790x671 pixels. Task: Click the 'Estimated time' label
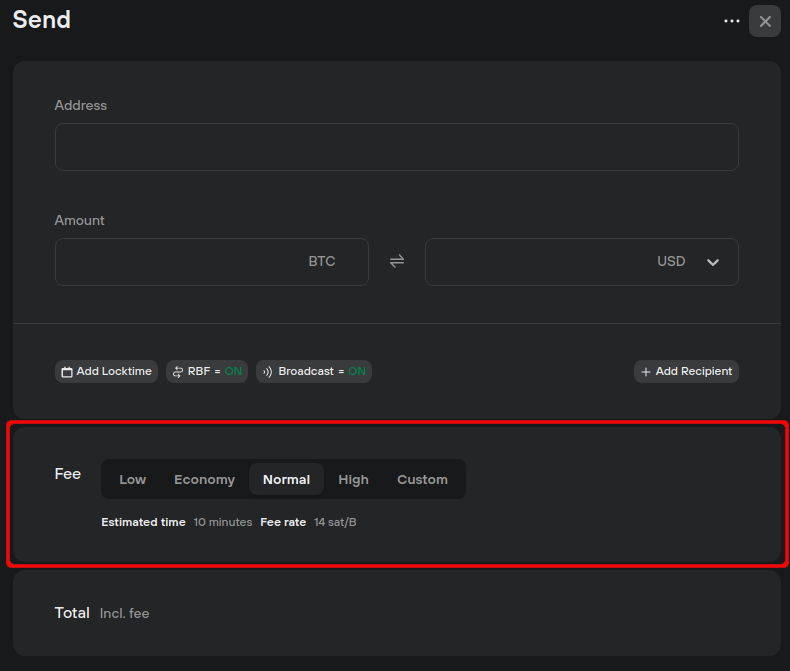coord(143,522)
